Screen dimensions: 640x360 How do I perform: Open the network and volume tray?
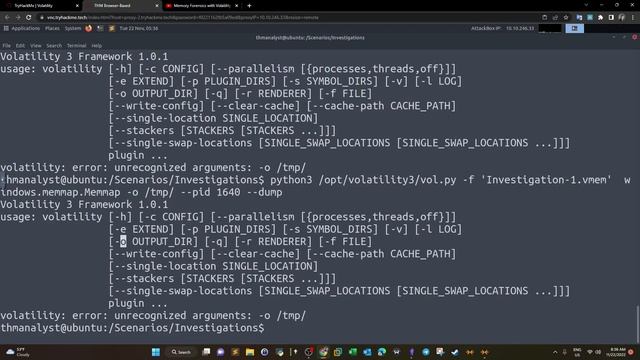coord(594,352)
